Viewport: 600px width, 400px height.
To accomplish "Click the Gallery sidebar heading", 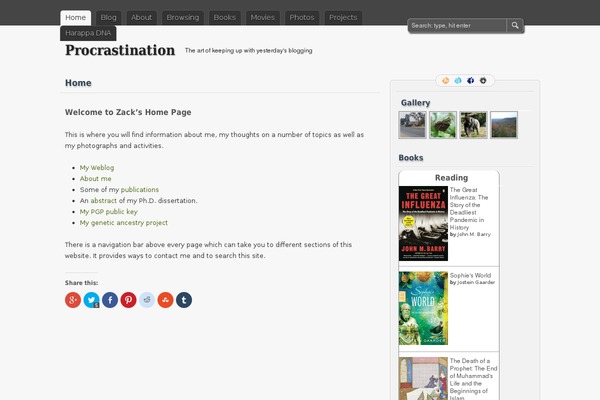I will [x=416, y=103].
